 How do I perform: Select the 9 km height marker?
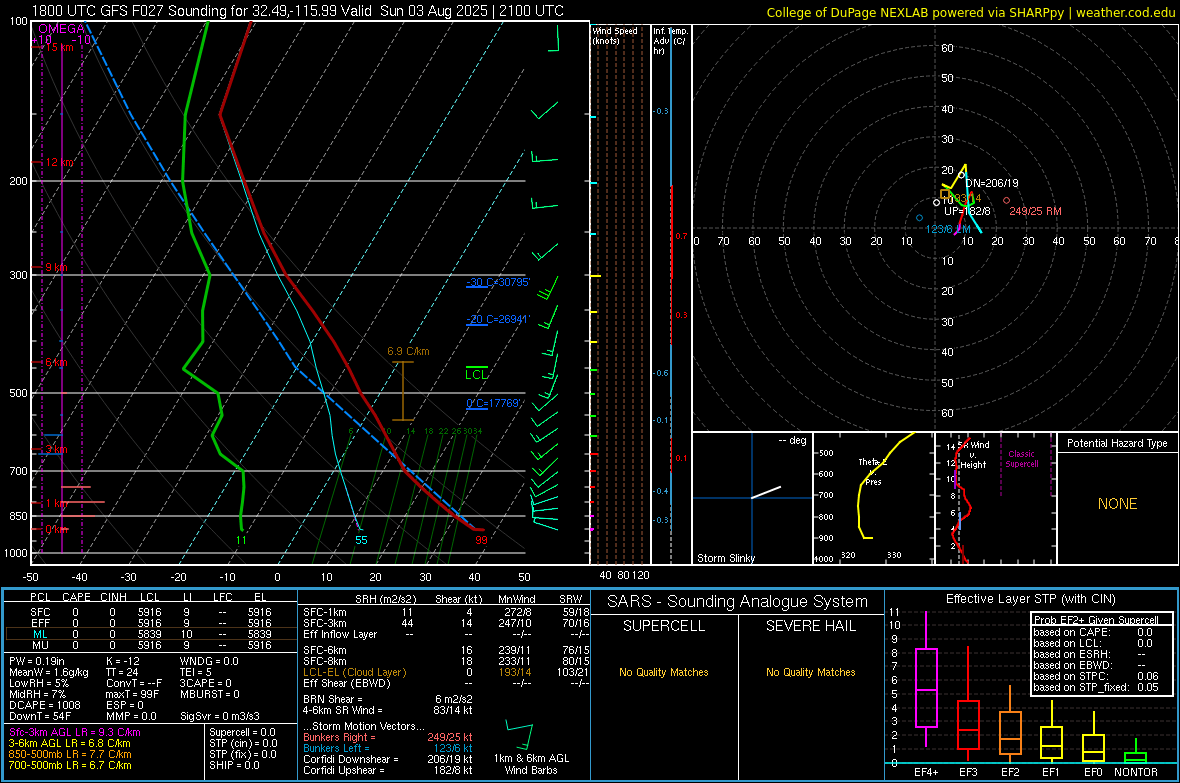click(56, 267)
